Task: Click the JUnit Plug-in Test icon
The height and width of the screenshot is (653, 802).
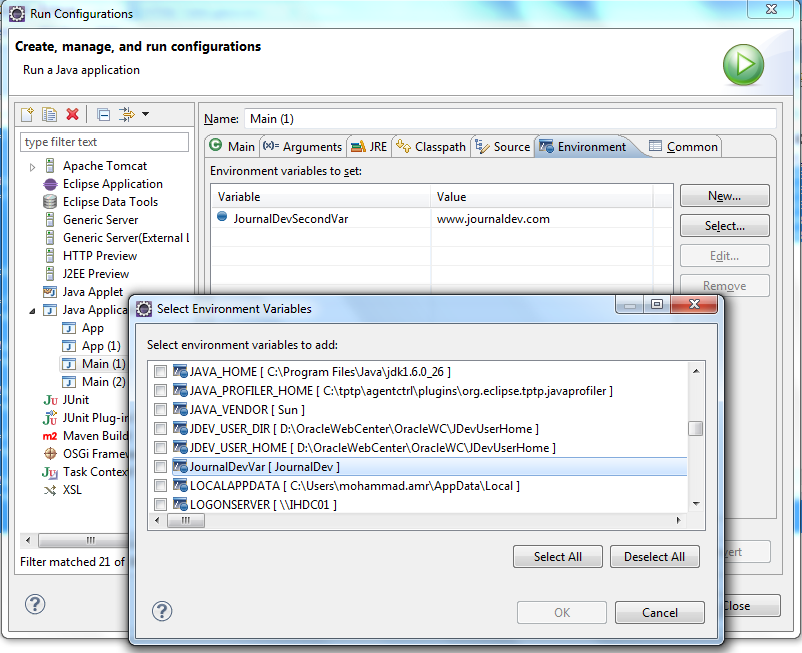Action: click(50, 418)
